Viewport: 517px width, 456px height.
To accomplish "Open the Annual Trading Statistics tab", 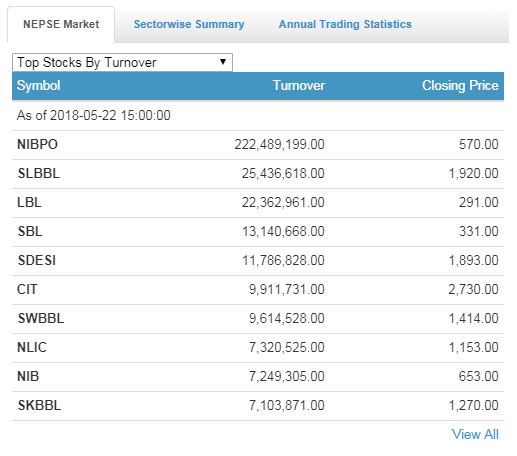I will click(345, 24).
